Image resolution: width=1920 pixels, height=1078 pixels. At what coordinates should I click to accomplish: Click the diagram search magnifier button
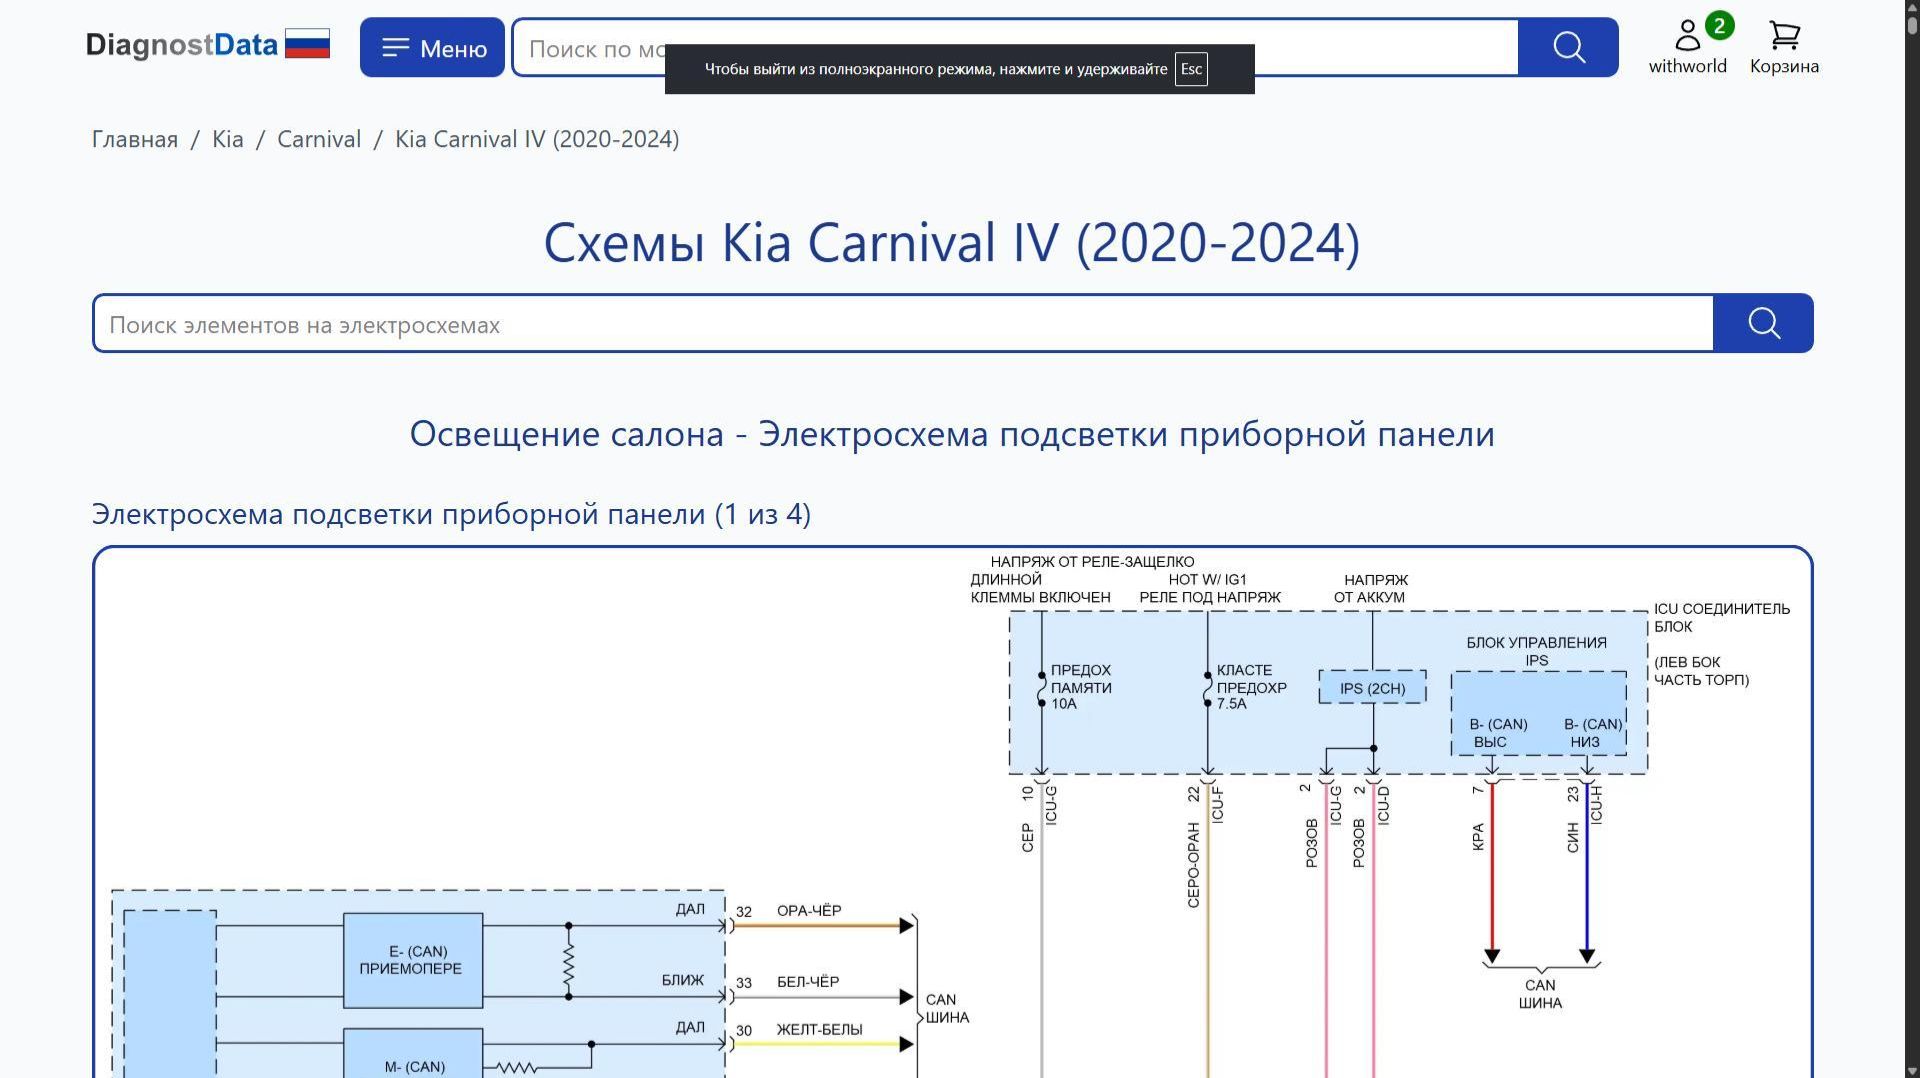1763,323
